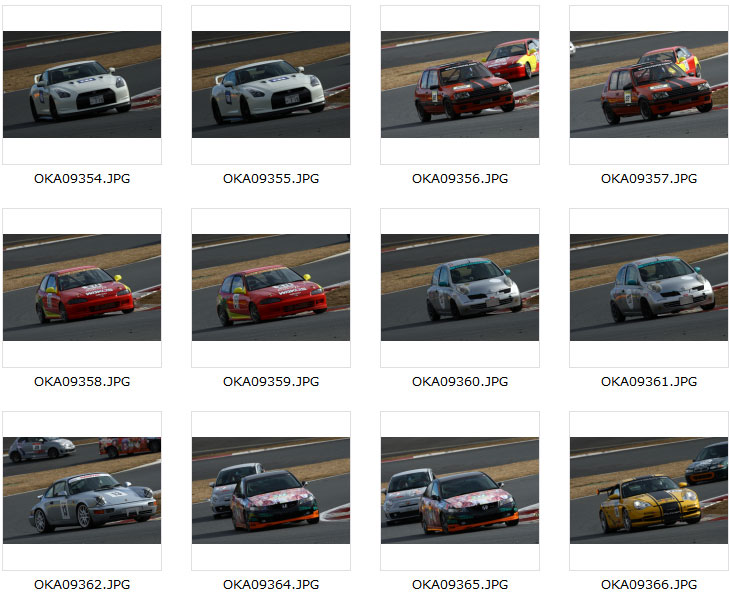
Task: Select the red Civic thumbnail OKA09358.JPG
Action: [82, 287]
